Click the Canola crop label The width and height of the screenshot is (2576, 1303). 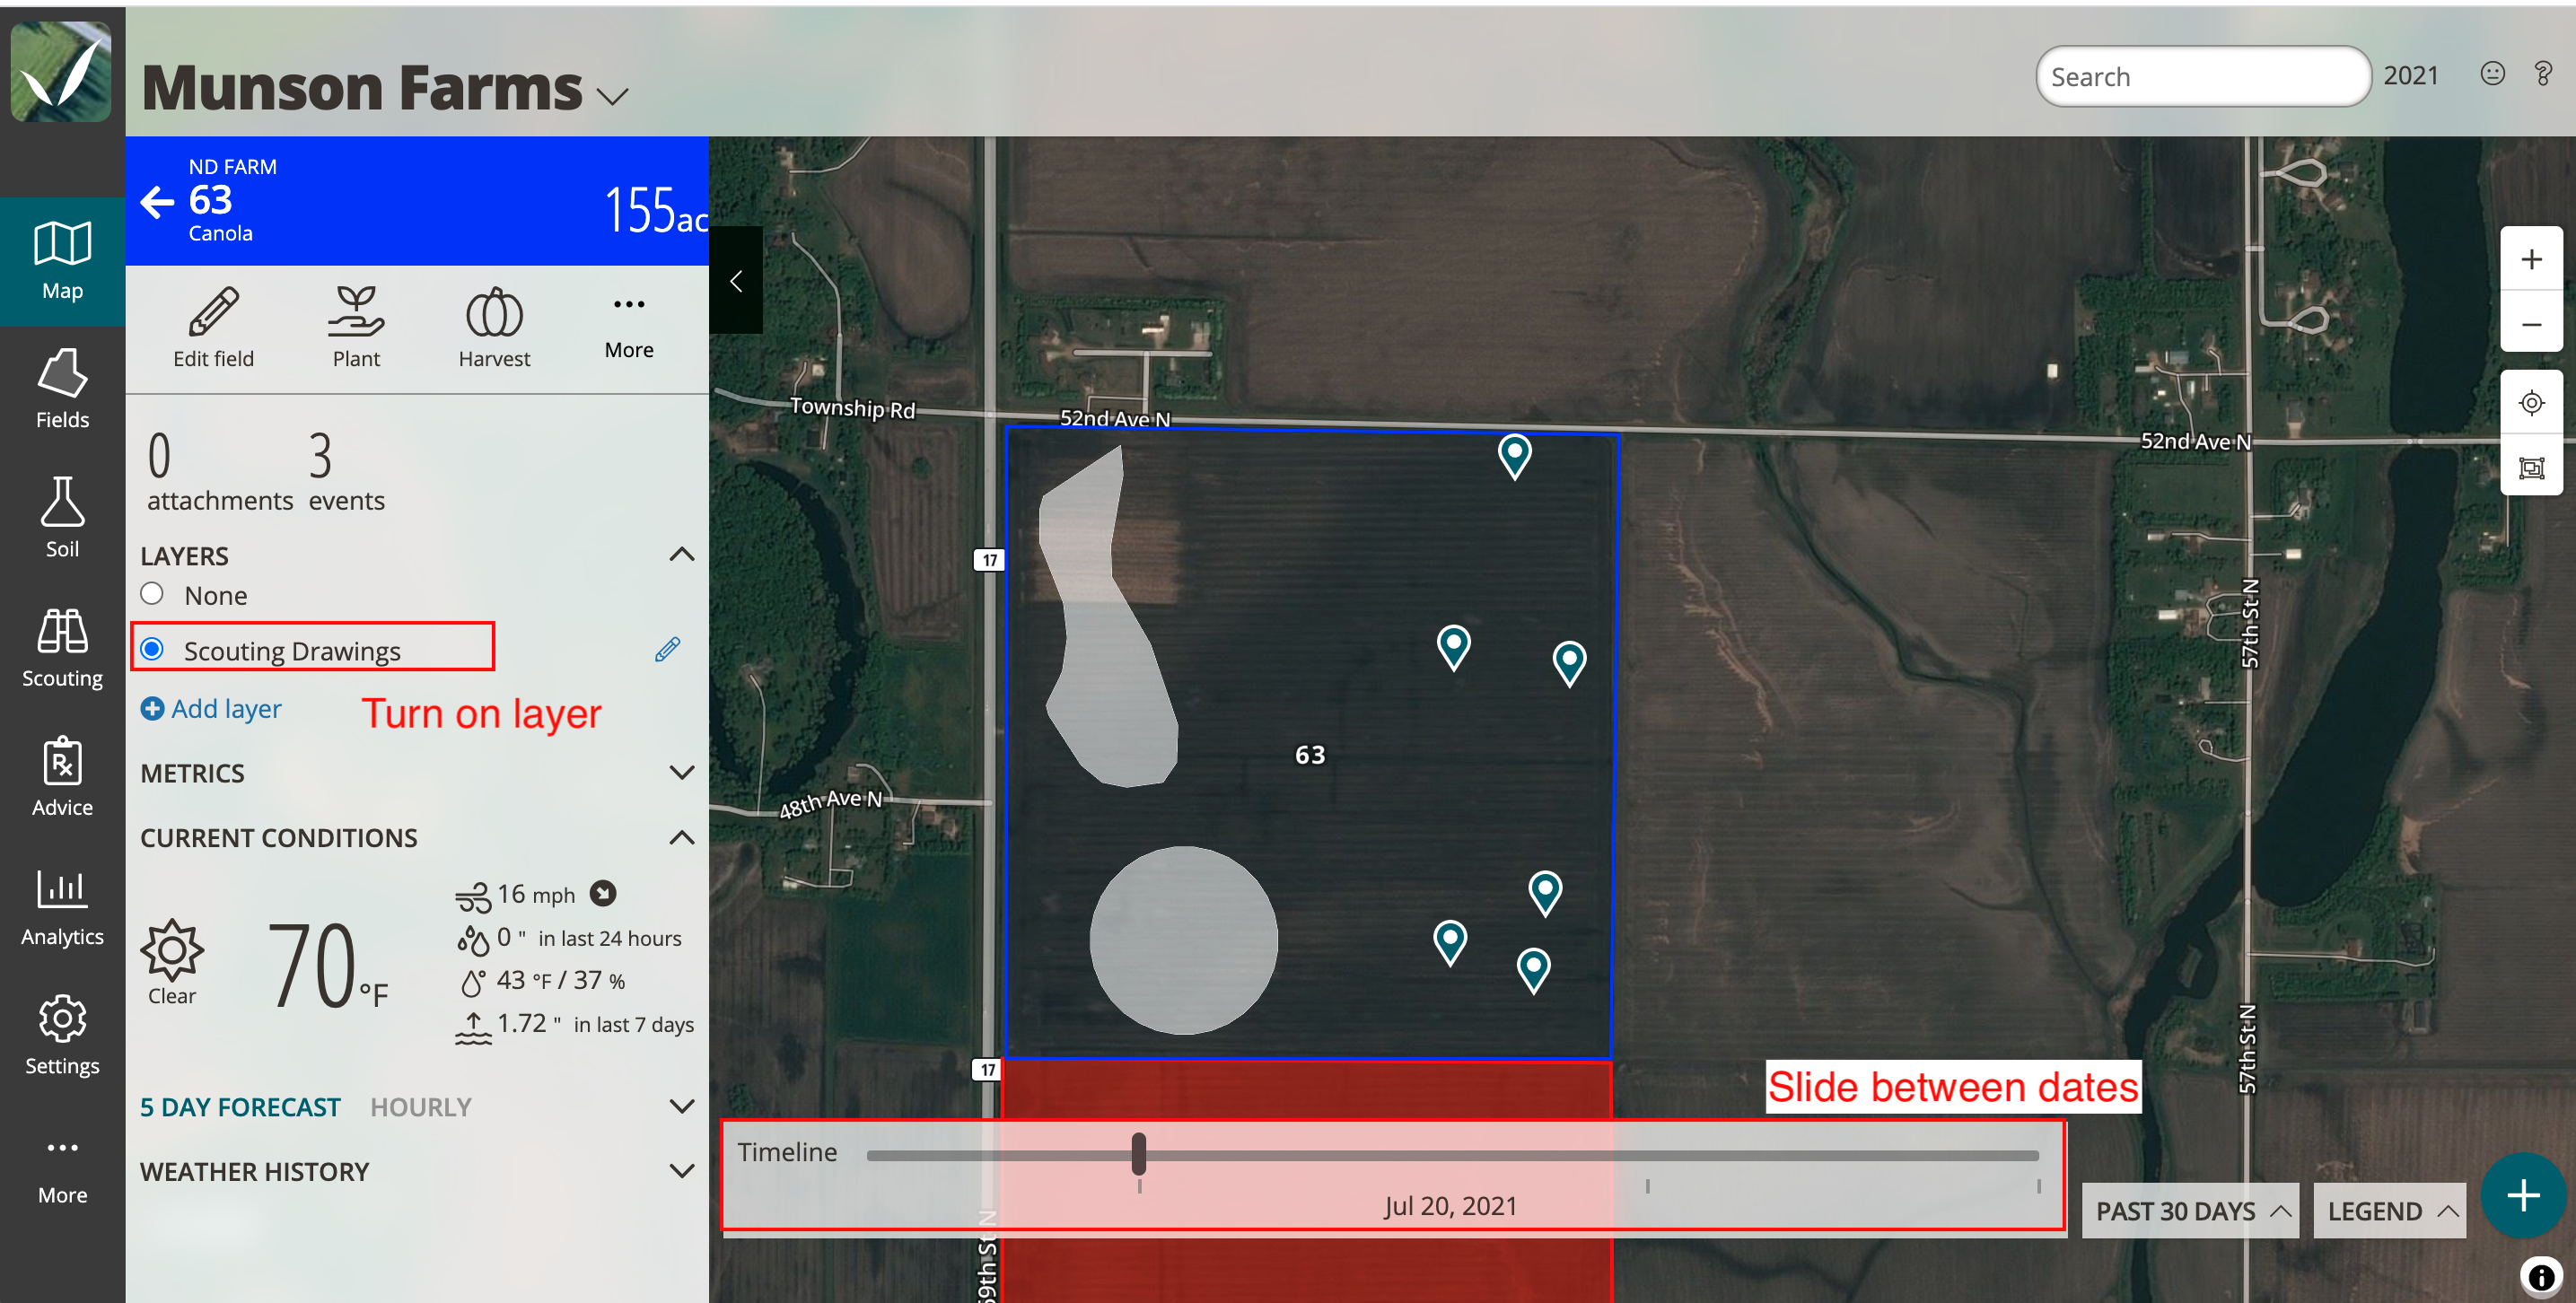pos(220,233)
